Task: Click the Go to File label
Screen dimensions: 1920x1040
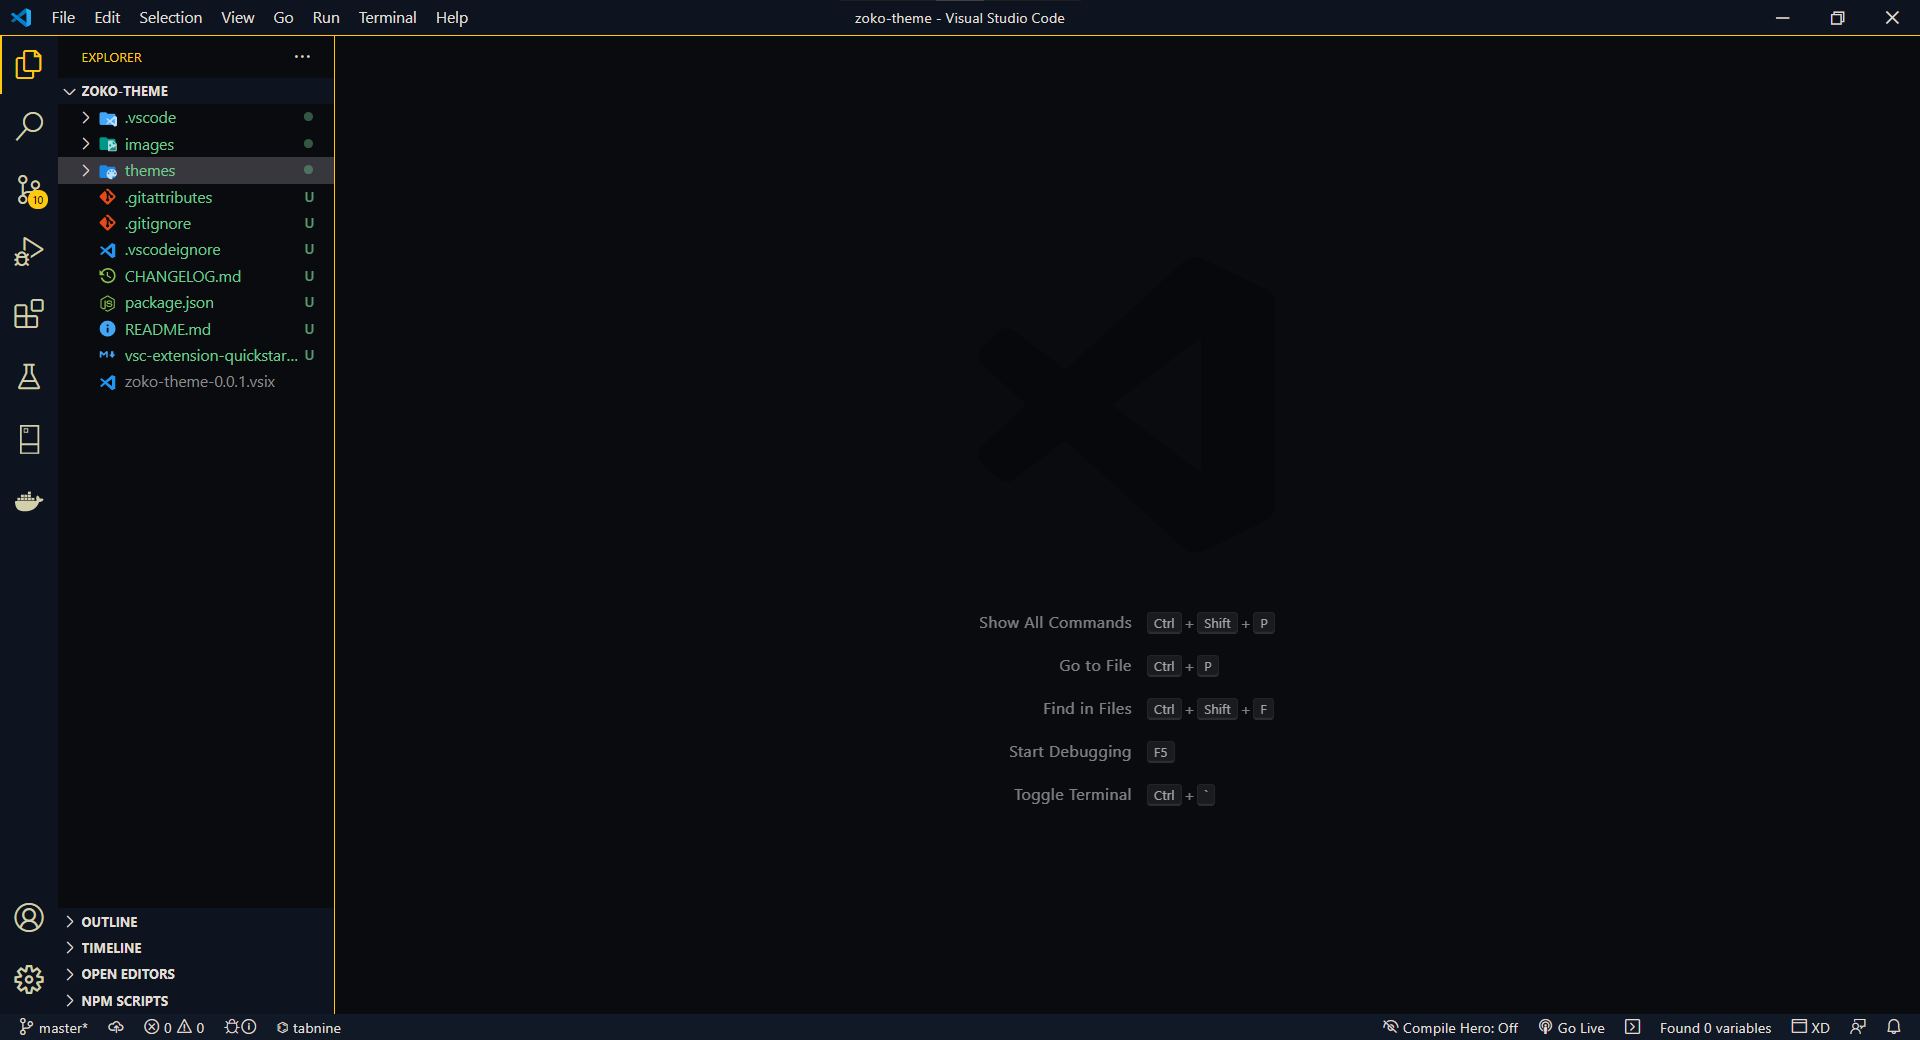Action: point(1095,666)
